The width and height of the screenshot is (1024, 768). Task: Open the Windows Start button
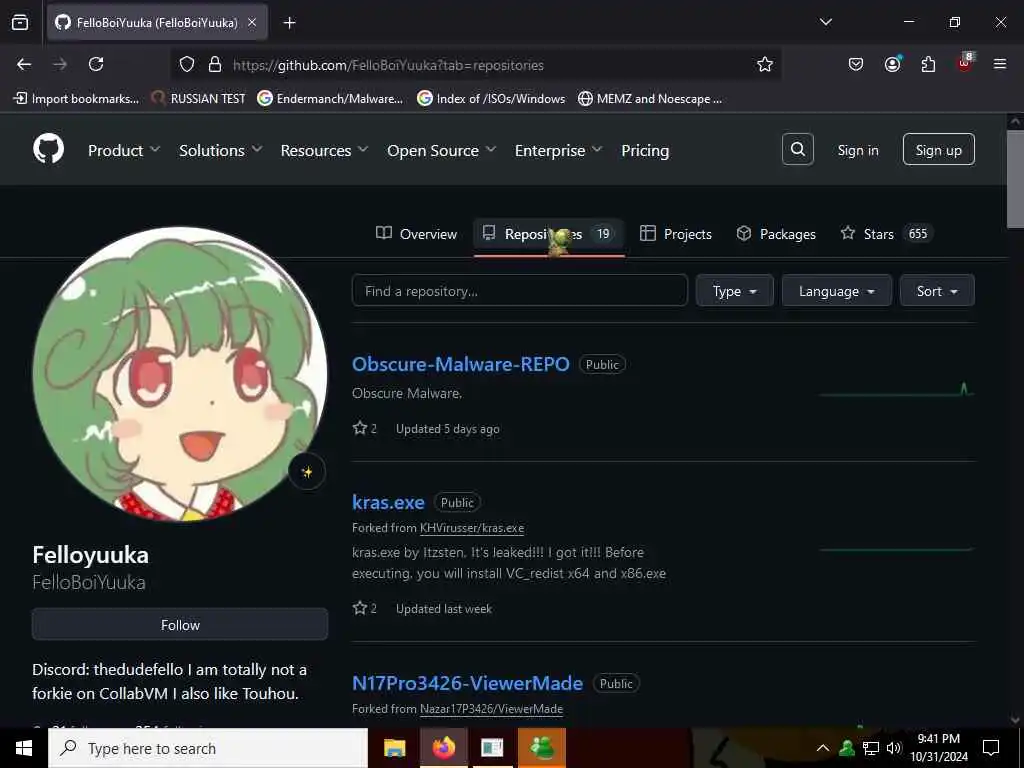pyautogui.click(x=24, y=748)
